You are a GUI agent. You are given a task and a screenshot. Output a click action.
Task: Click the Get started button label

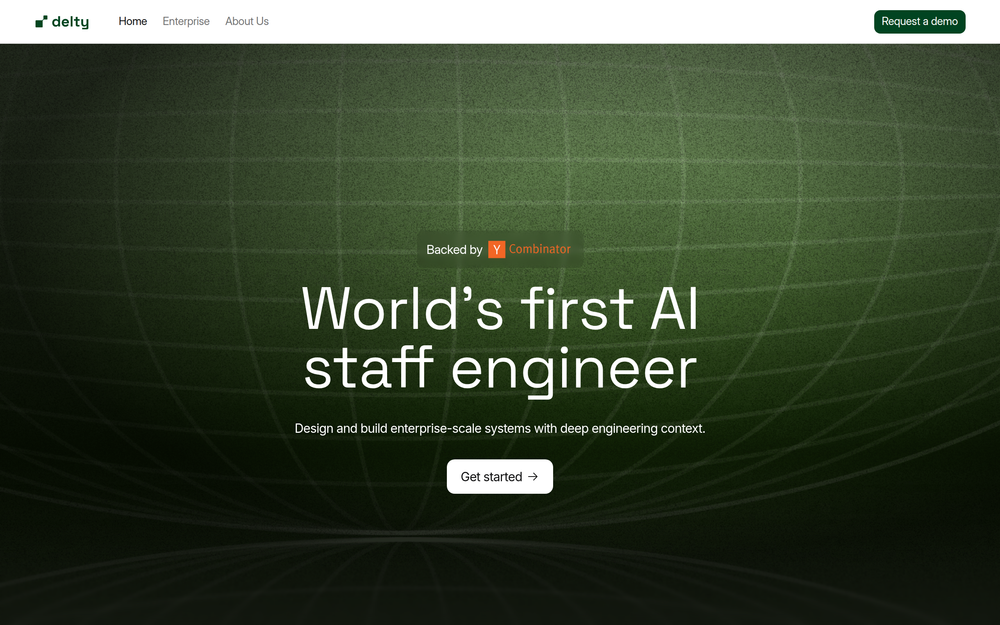coord(491,476)
